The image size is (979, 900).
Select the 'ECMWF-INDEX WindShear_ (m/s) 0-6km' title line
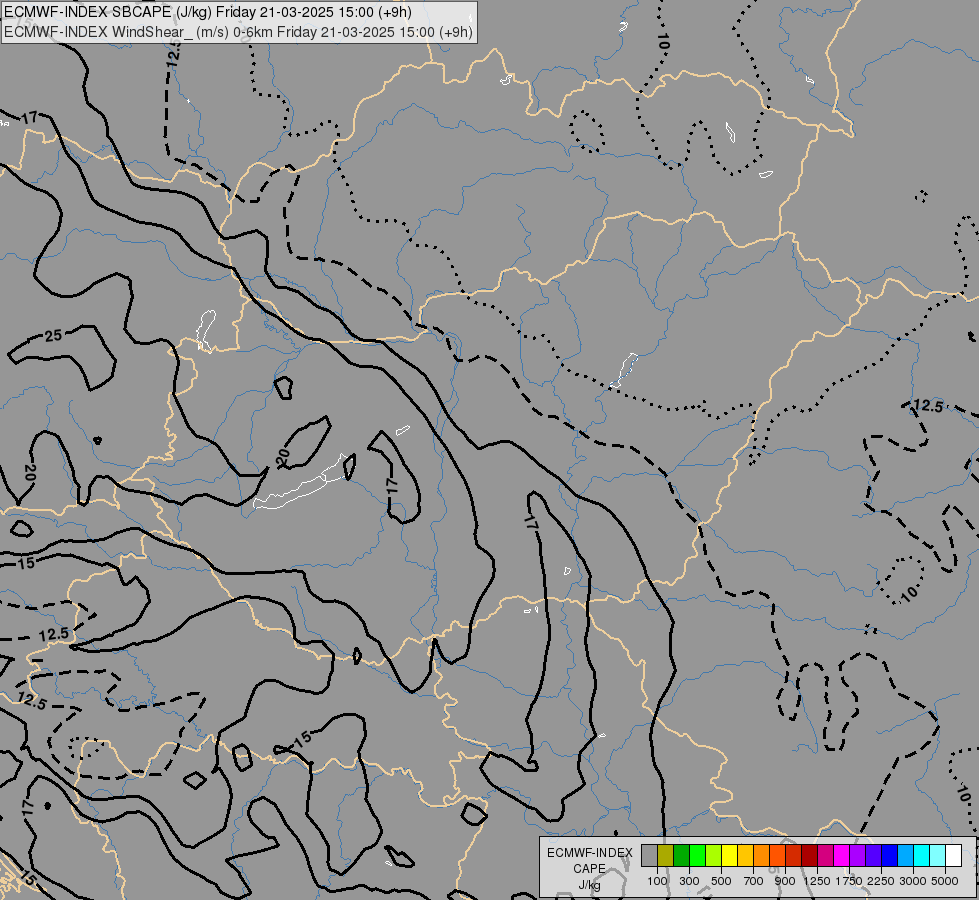(x=238, y=31)
